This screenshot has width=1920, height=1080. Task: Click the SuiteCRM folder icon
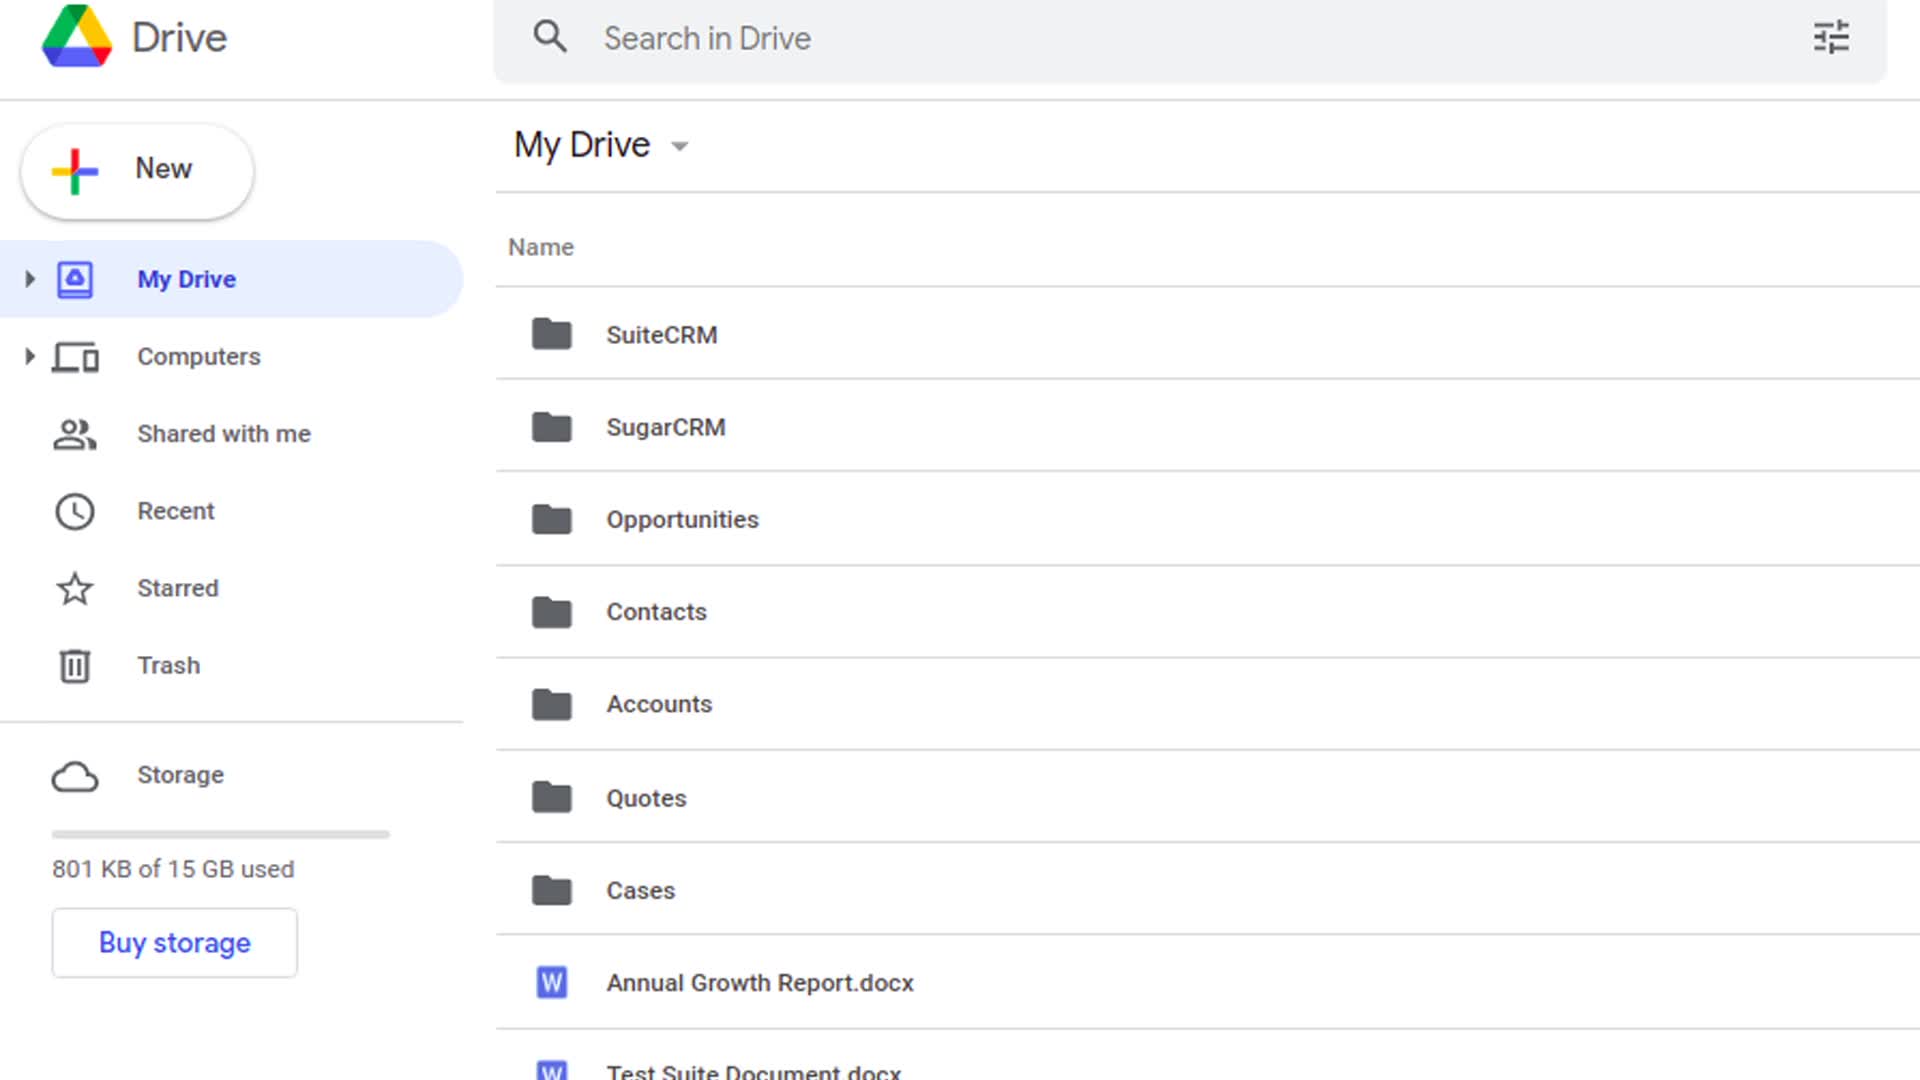552,334
